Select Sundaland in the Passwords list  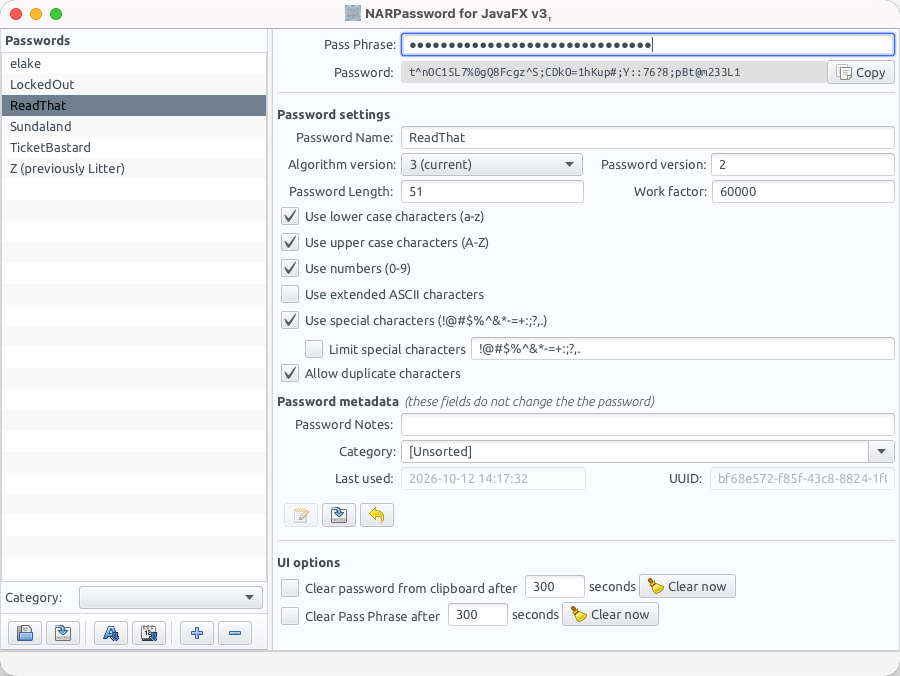pyautogui.click(x=134, y=126)
